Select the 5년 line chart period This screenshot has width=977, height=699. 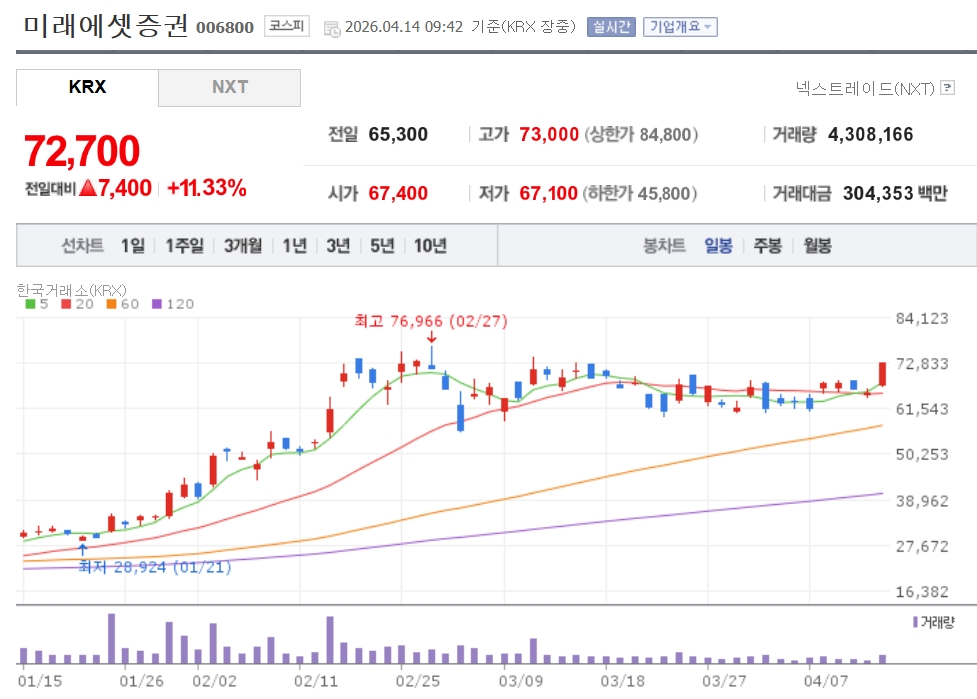(x=383, y=245)
